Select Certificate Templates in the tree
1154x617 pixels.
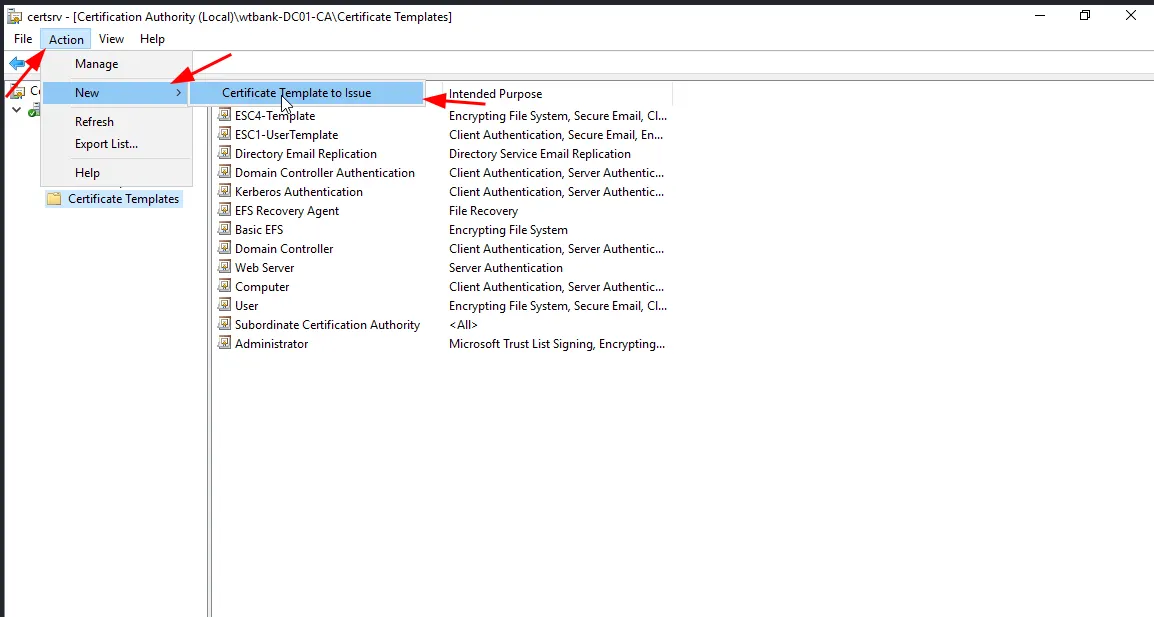(x=123, y=199)
